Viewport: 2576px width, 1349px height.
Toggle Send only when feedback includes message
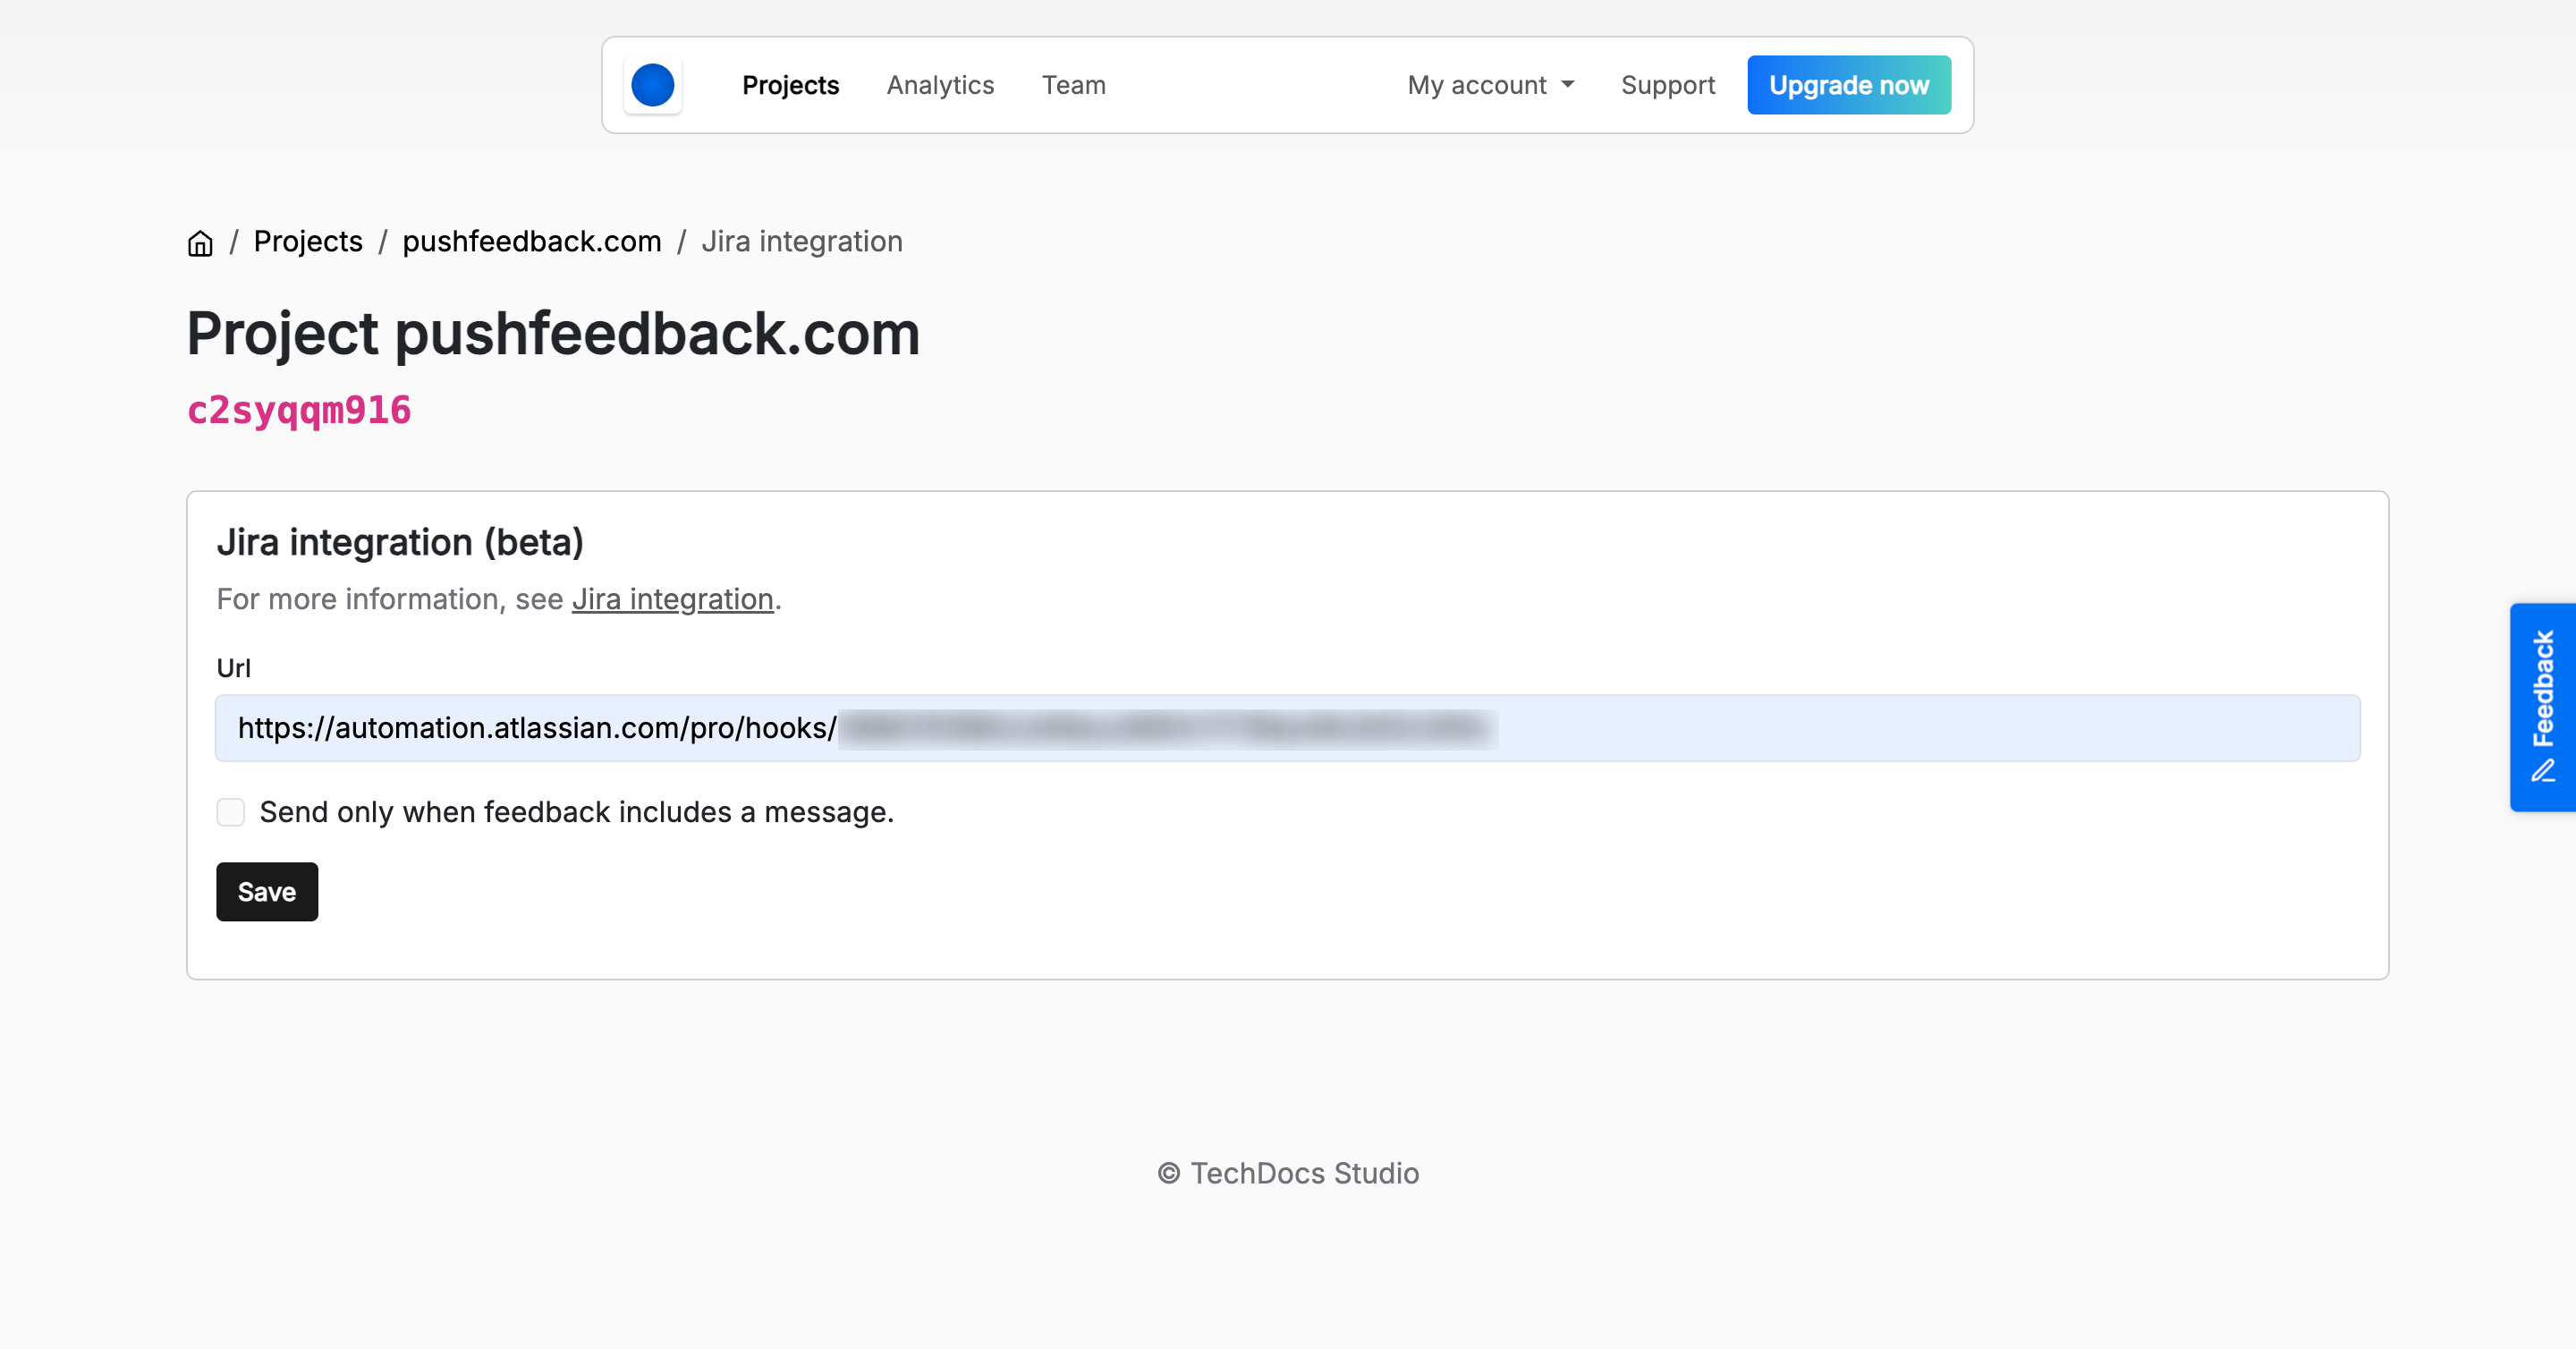(x=230, y=812)
